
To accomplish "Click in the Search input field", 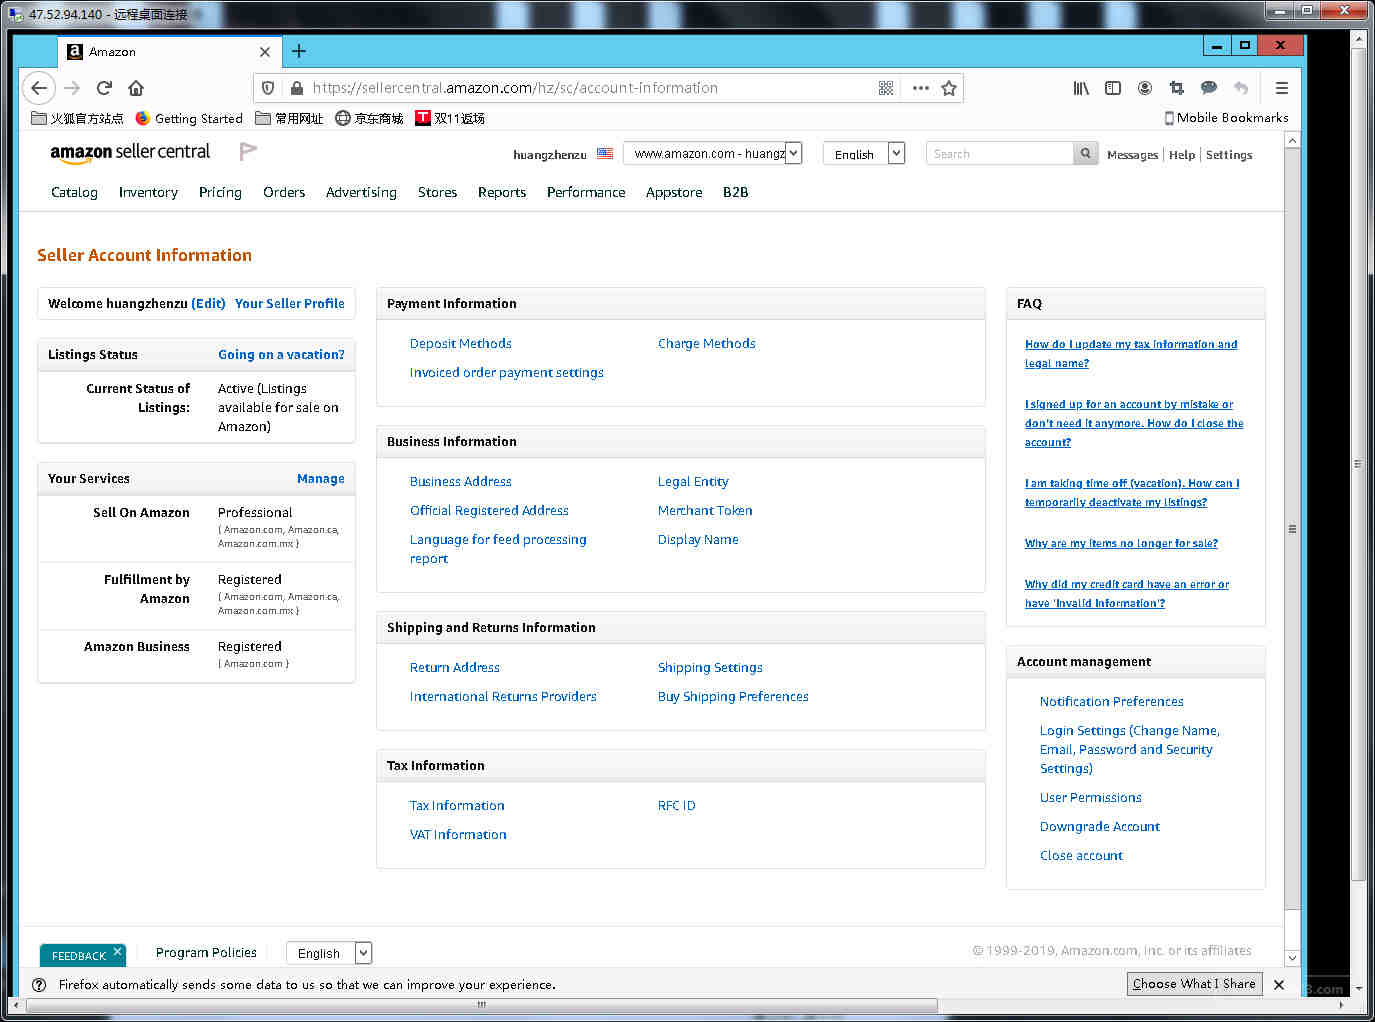I will 999,154.
